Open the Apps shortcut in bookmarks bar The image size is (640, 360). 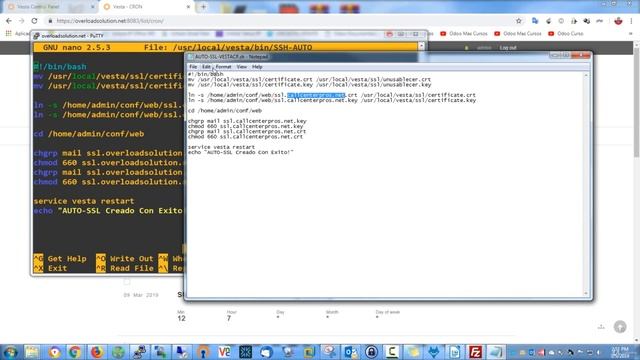[x=9, y=33]
